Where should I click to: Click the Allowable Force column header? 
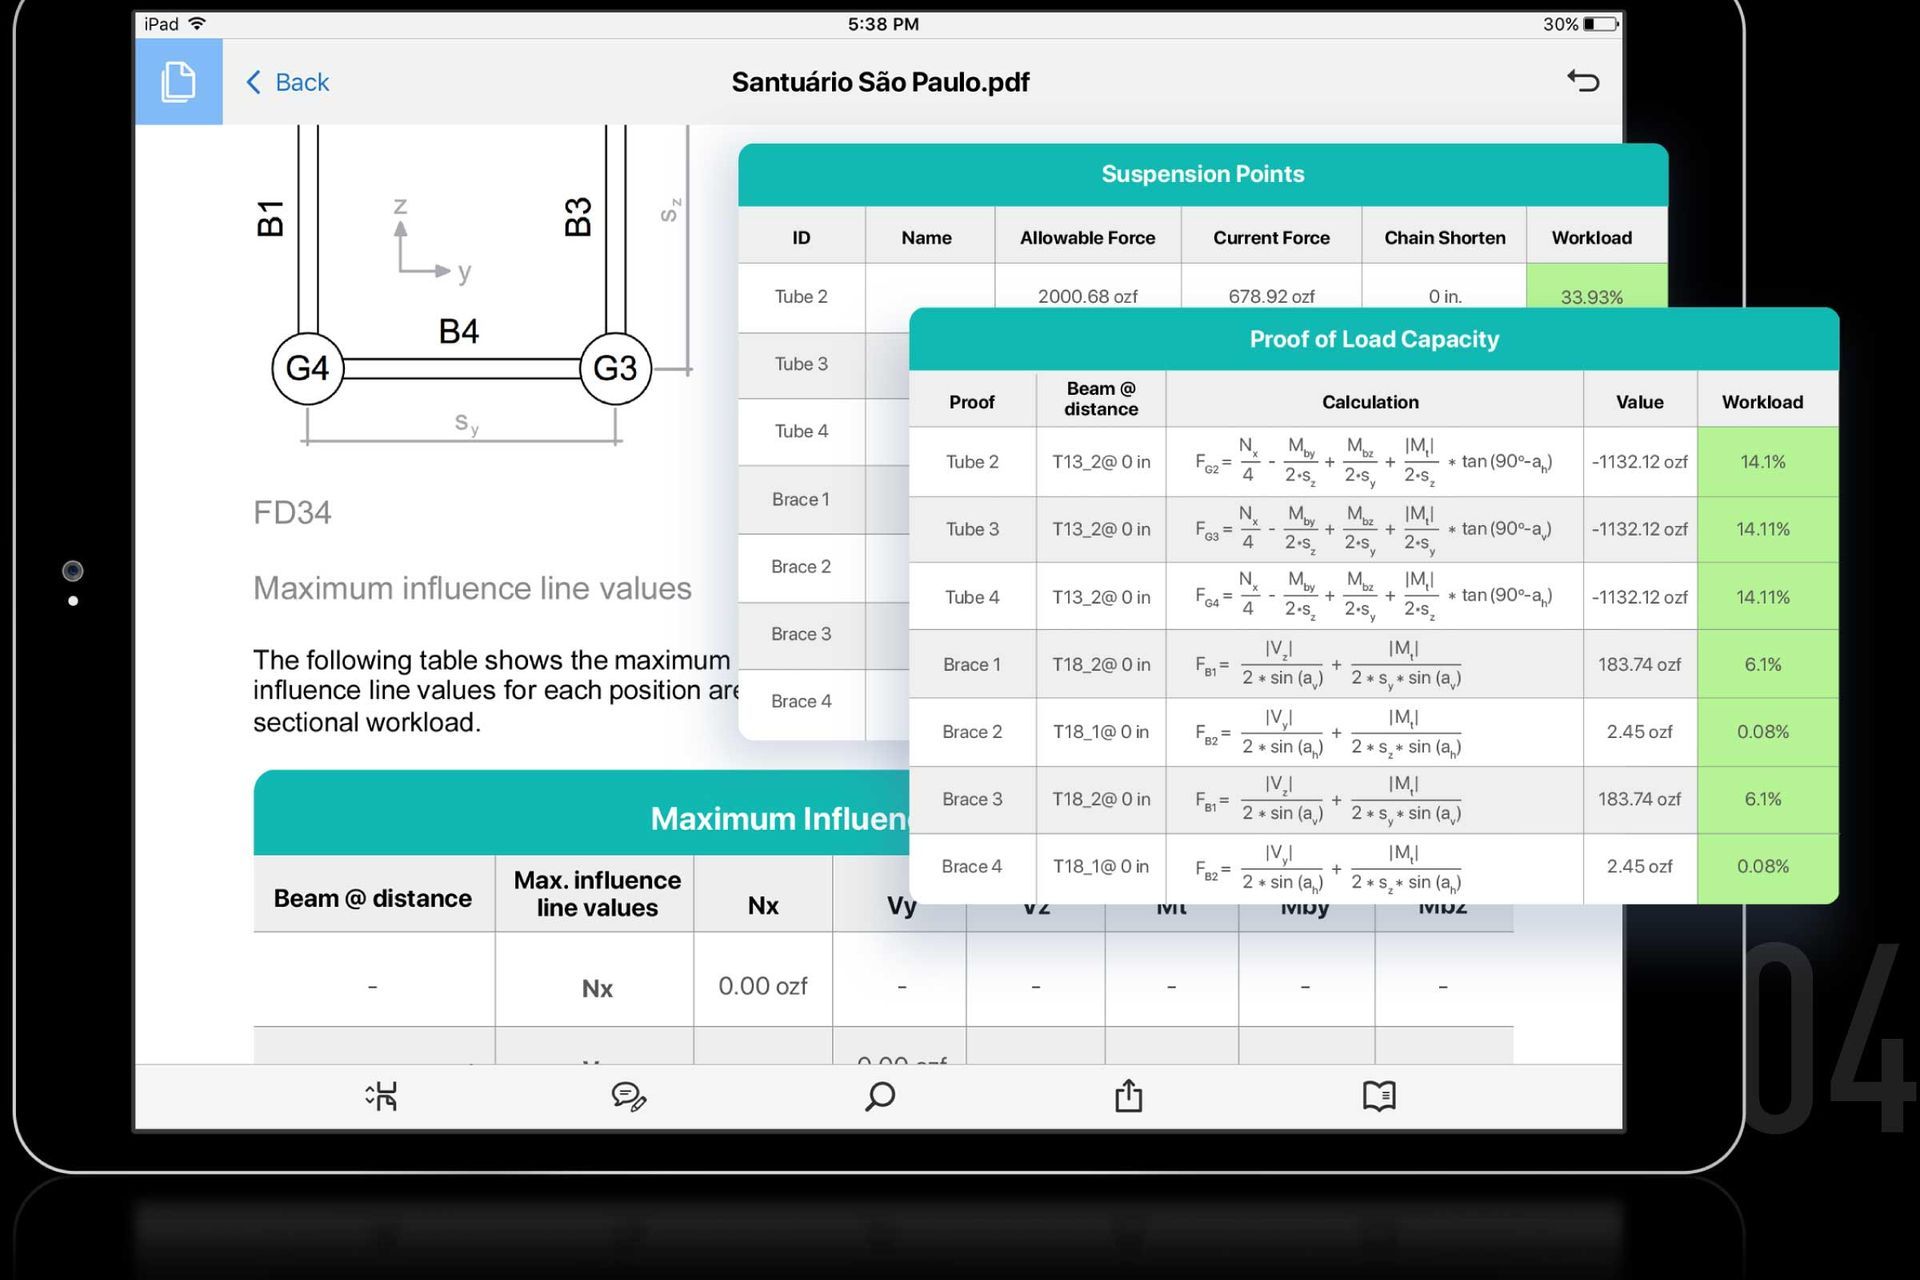click(x=1087, y=238)
